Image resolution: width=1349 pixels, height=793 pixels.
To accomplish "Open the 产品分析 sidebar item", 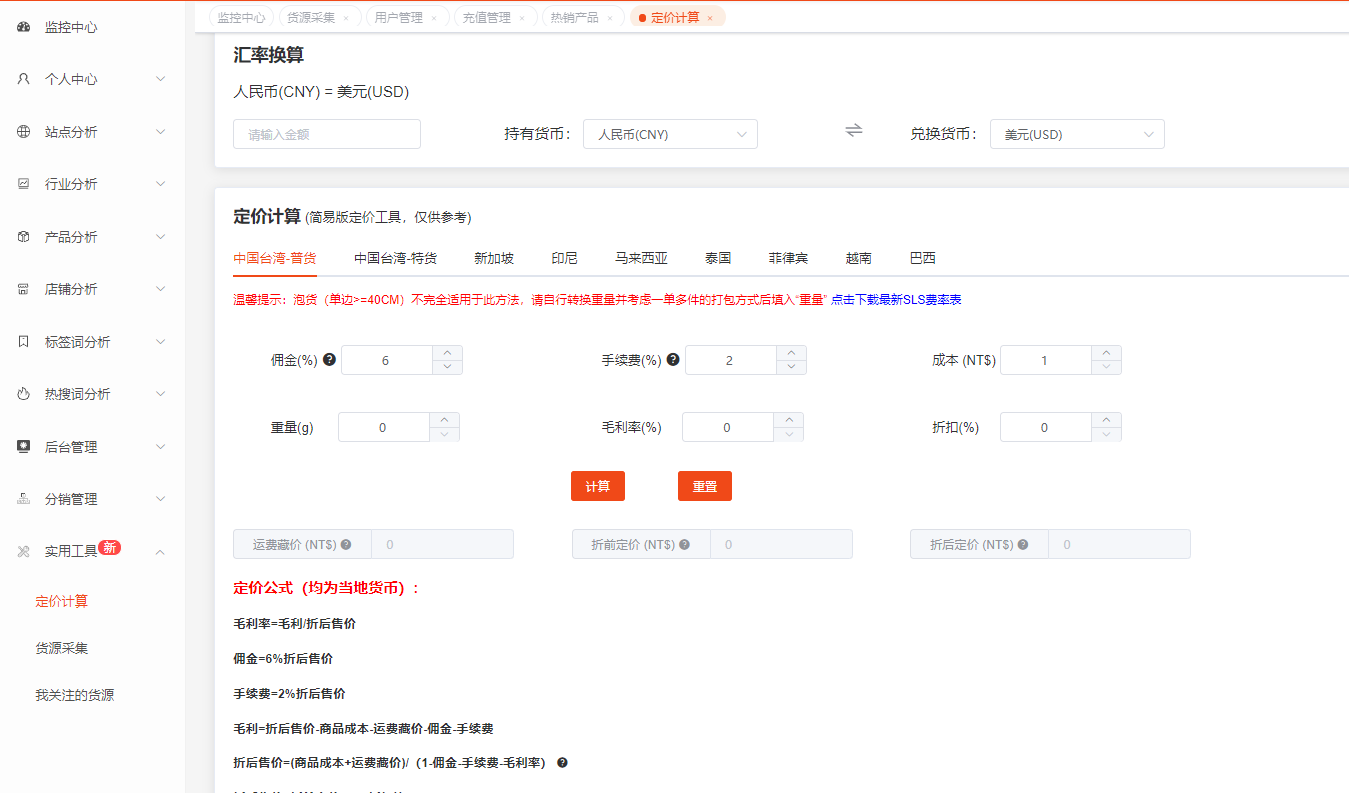I will pyautogui.click(x=70, y=236).
